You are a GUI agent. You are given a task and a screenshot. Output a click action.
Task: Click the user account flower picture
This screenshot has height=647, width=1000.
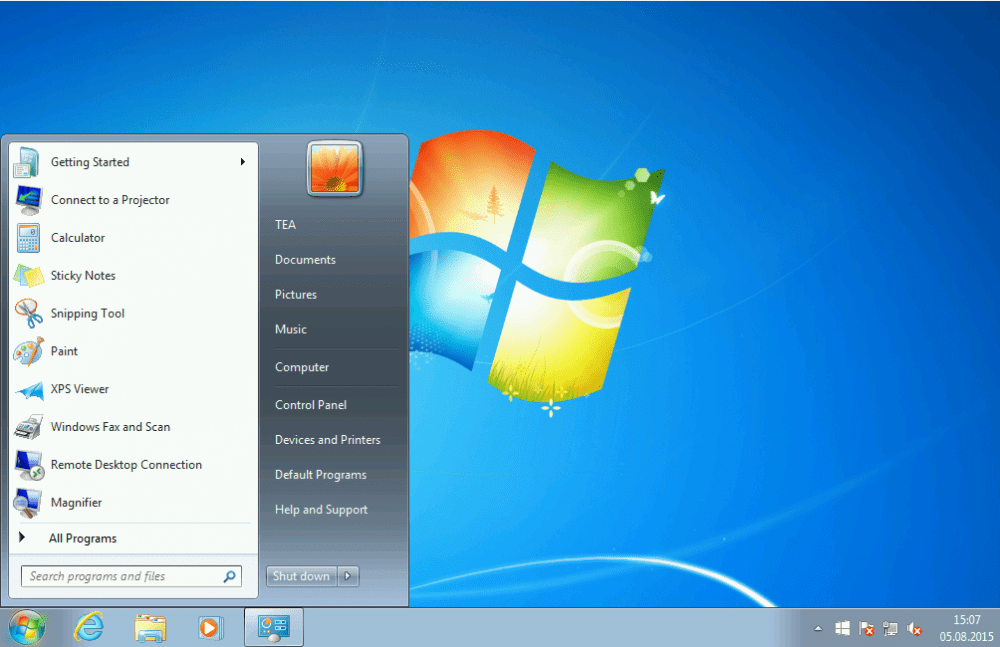pyautogui.click(x=335, y=169)
